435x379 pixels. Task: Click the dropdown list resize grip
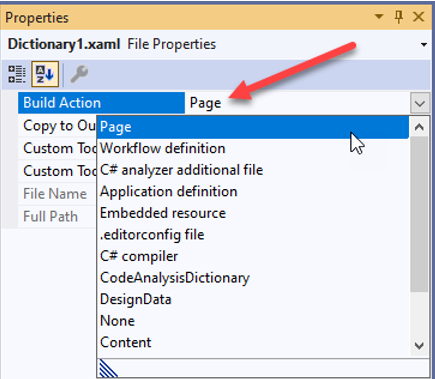(x=108, y=368)
